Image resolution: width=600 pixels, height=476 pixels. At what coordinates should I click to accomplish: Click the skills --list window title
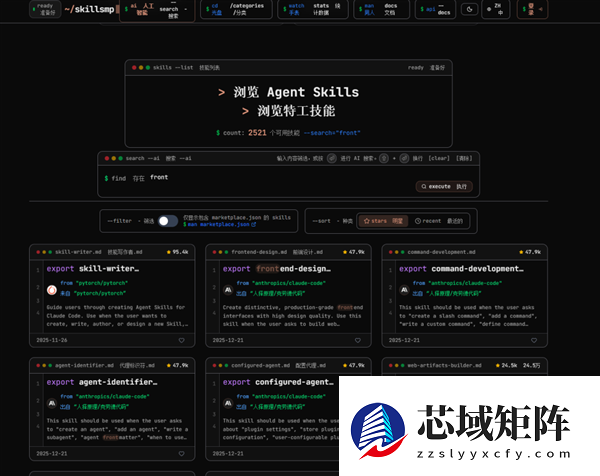point(173,67)
